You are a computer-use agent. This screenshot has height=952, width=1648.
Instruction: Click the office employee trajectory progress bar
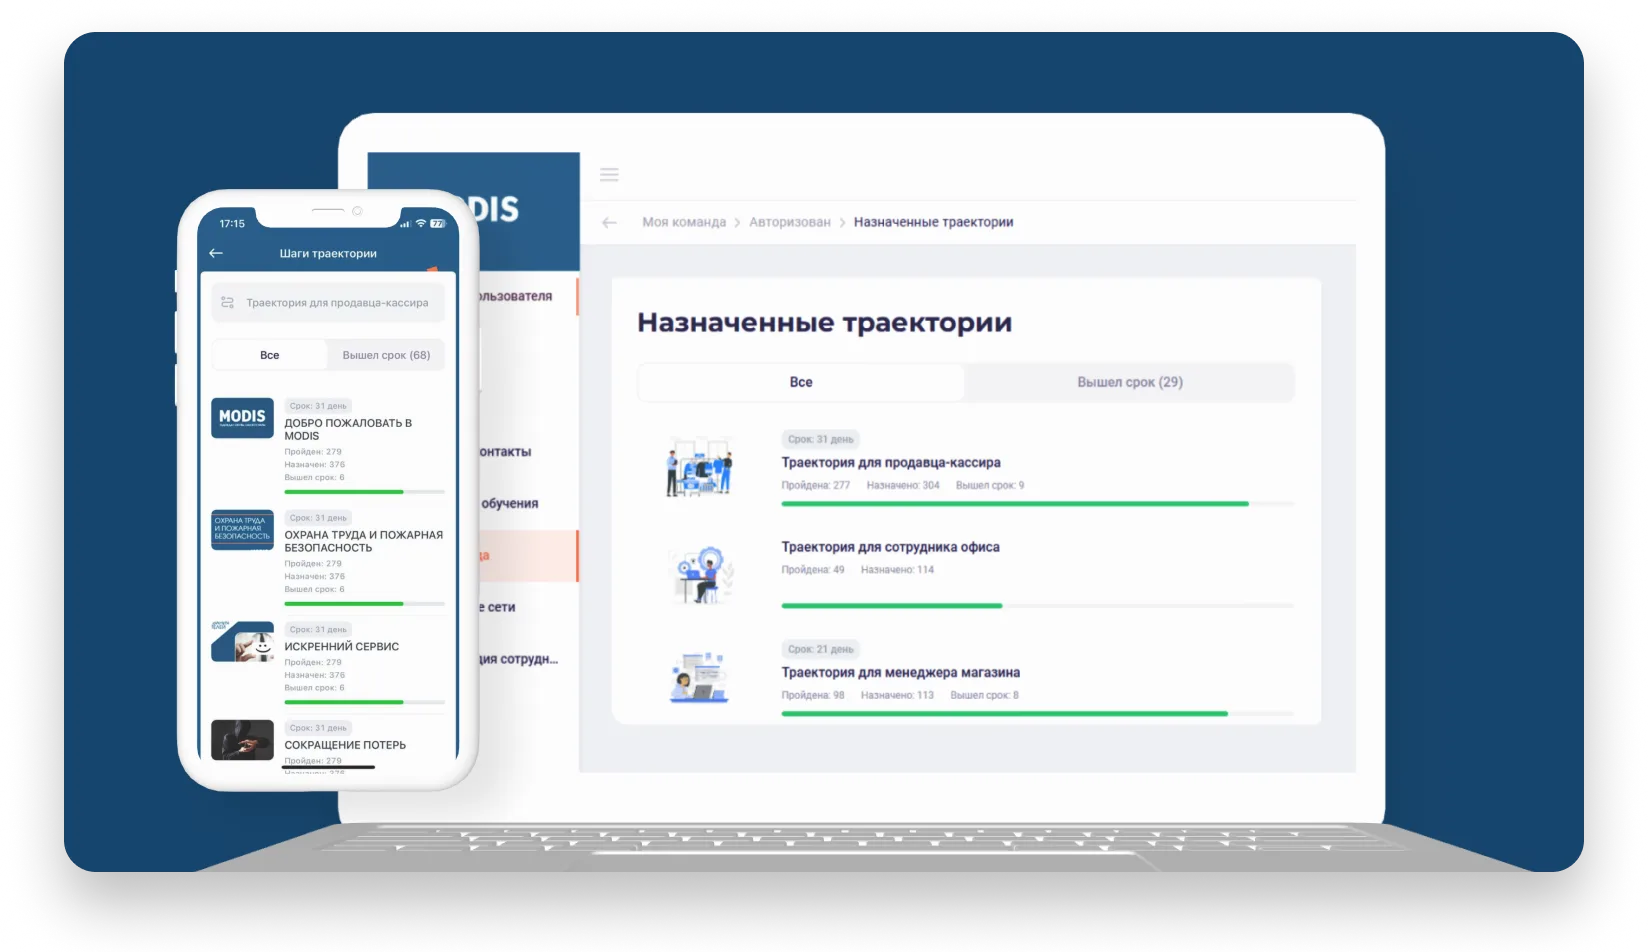1037,606
